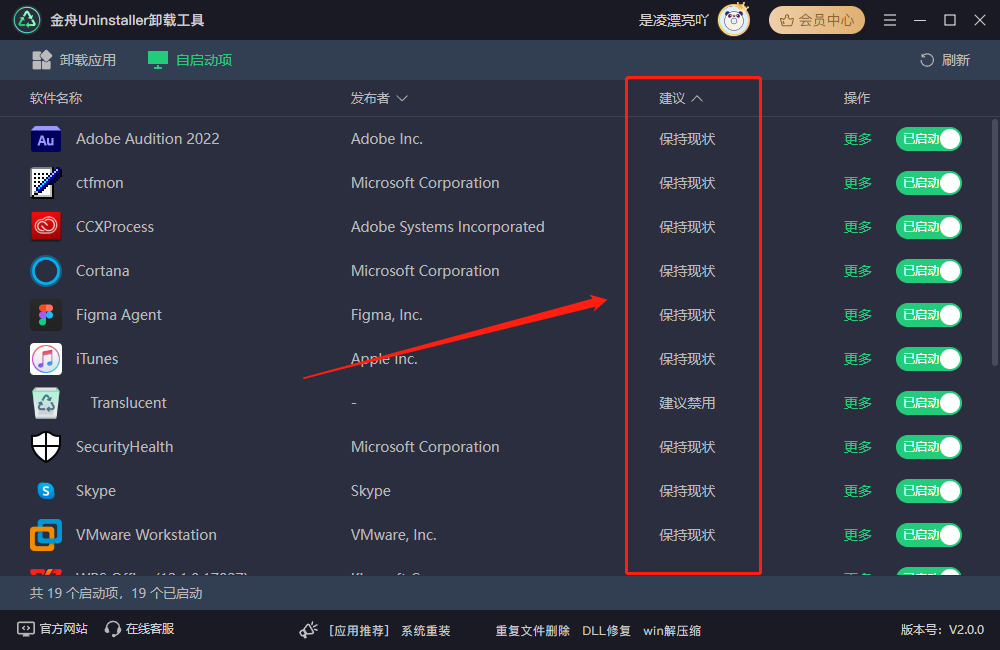Select the Adobe Inc. publisher cell
The image size is (1000, 650).
tap(386, 139)
